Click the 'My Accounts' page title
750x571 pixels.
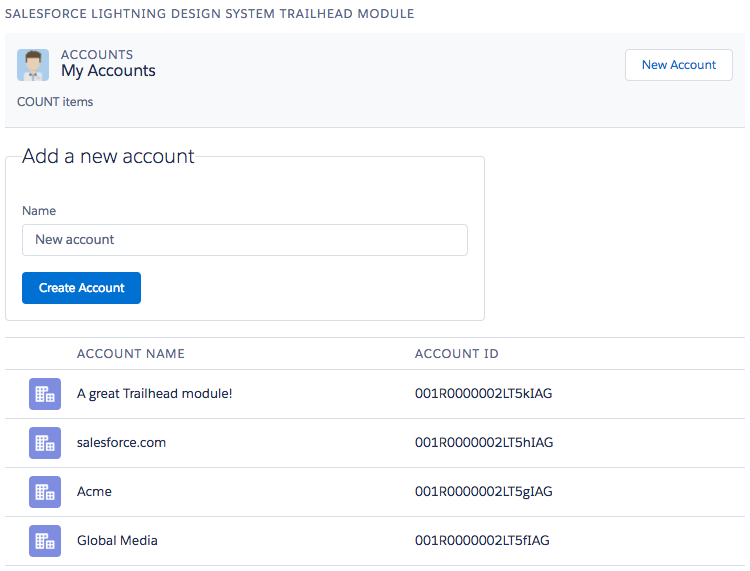(x=108, y=71)
